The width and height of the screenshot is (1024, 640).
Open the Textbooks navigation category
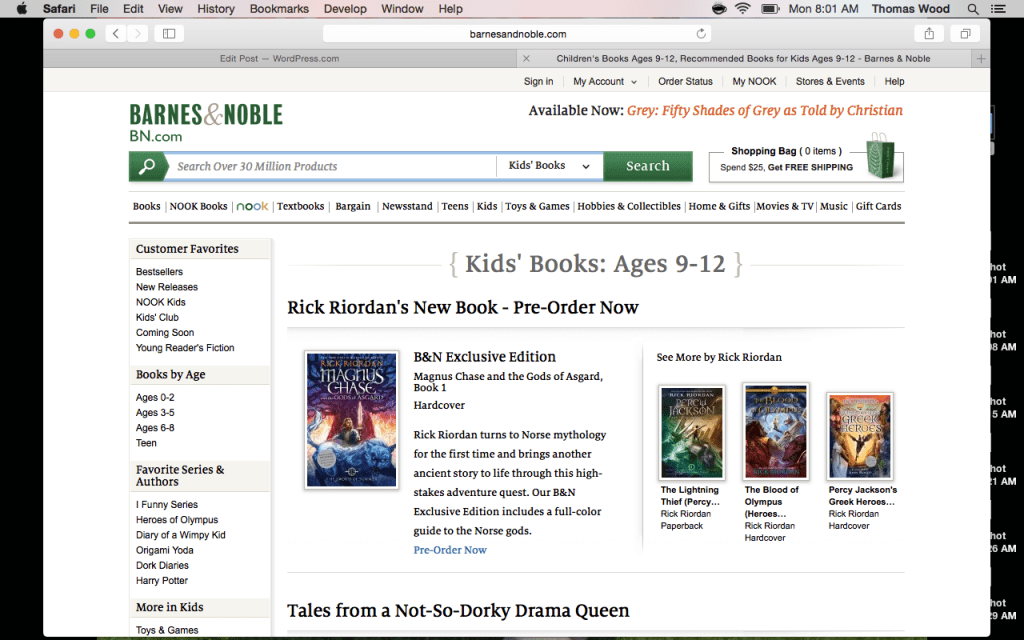tap(300, 206)
